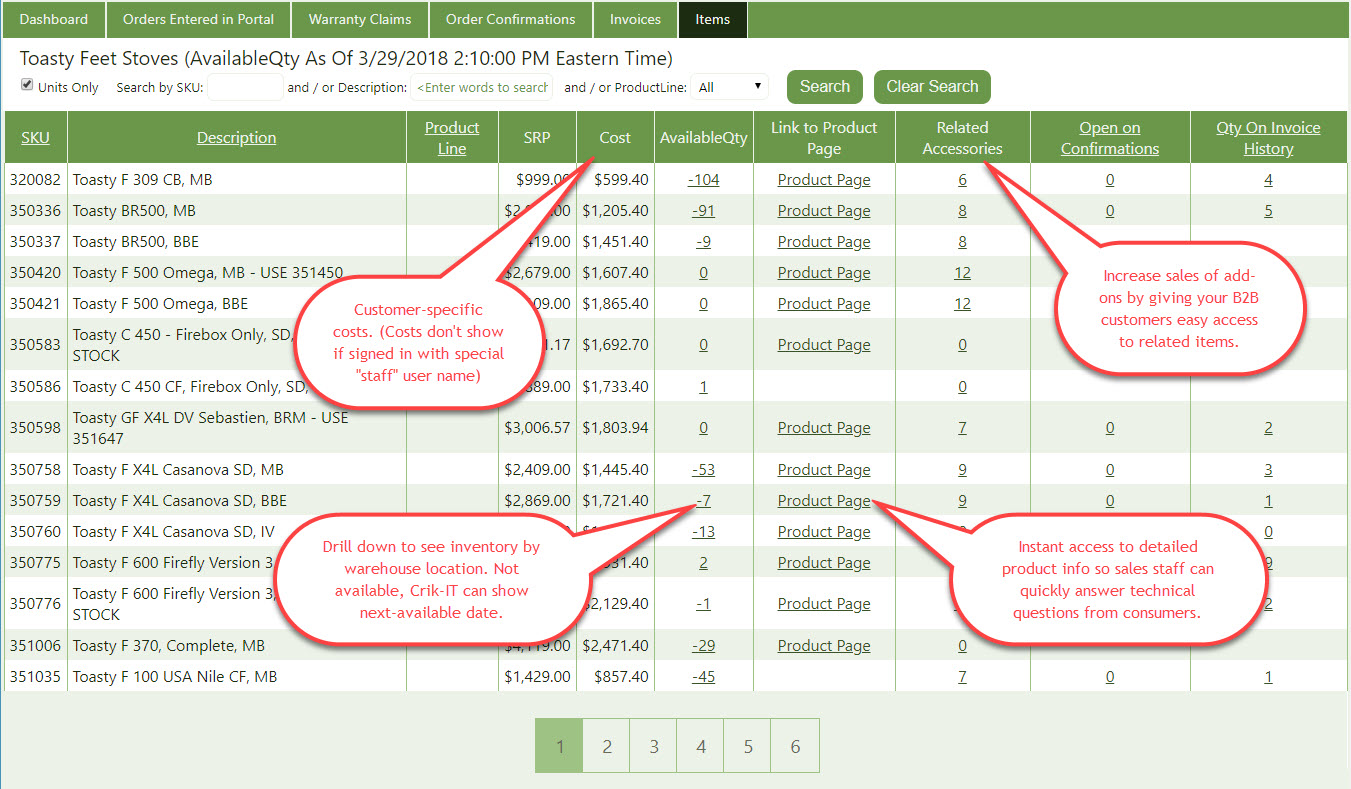View invoice history count 5 for Toasty BR500, MB

pyautogui.click(x=1268, y=211)
